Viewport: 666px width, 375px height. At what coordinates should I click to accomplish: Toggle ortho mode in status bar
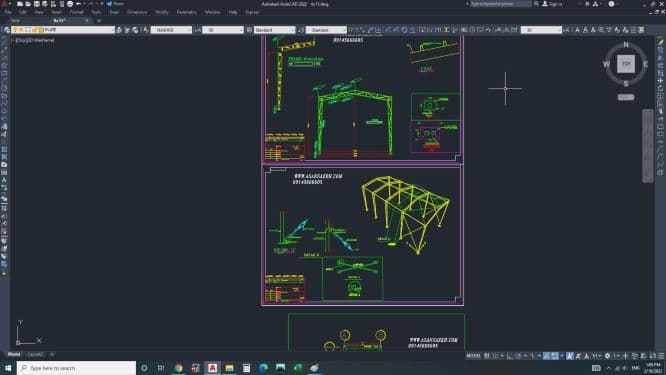point(510,356)
